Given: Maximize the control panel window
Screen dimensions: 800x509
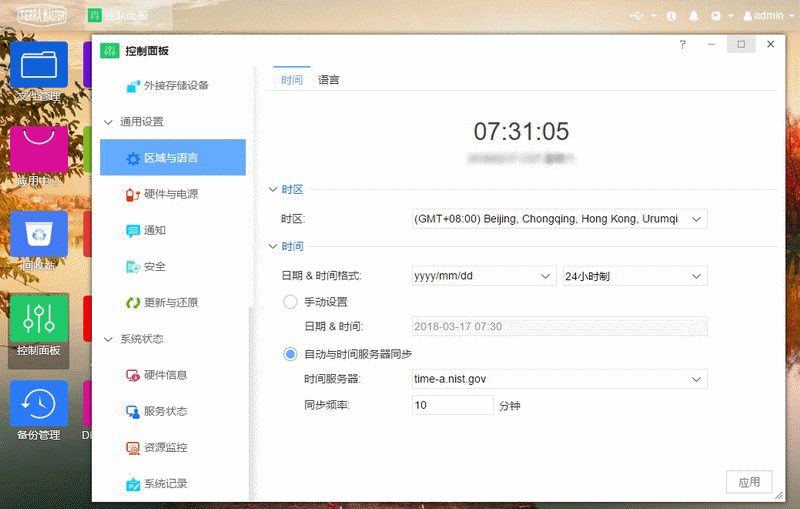Looking at the screenshot, I should 741,44.
